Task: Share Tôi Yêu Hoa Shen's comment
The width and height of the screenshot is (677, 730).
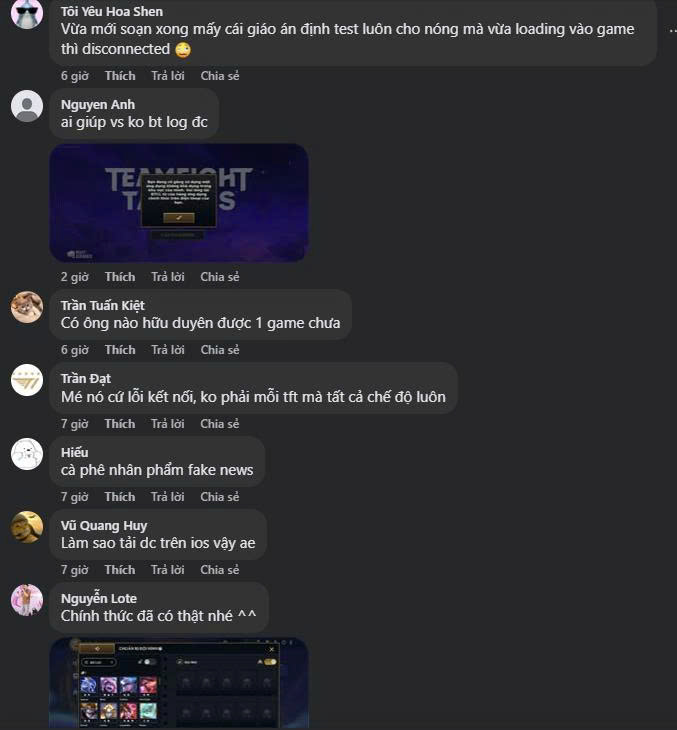Action: pos(220,76)
